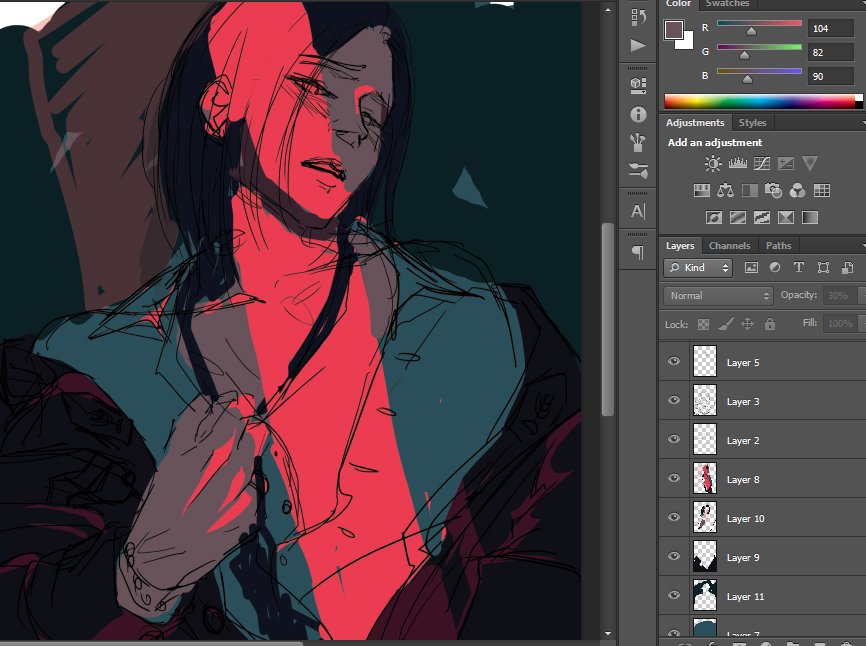
Task: Add an Invert adjustment
Action: 714,218
